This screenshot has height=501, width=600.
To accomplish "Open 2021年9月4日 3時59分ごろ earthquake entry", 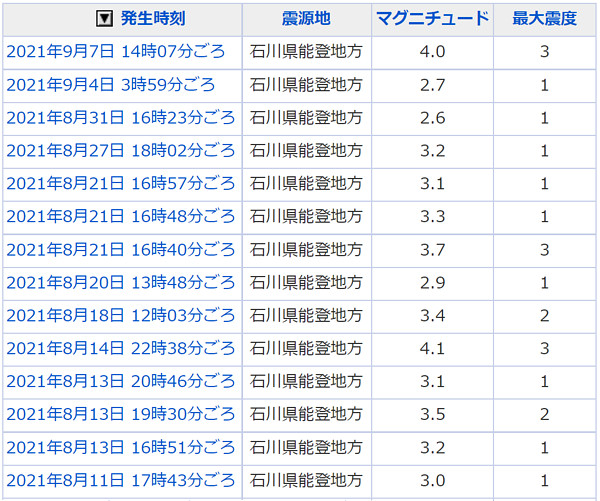I will [111, 85].
